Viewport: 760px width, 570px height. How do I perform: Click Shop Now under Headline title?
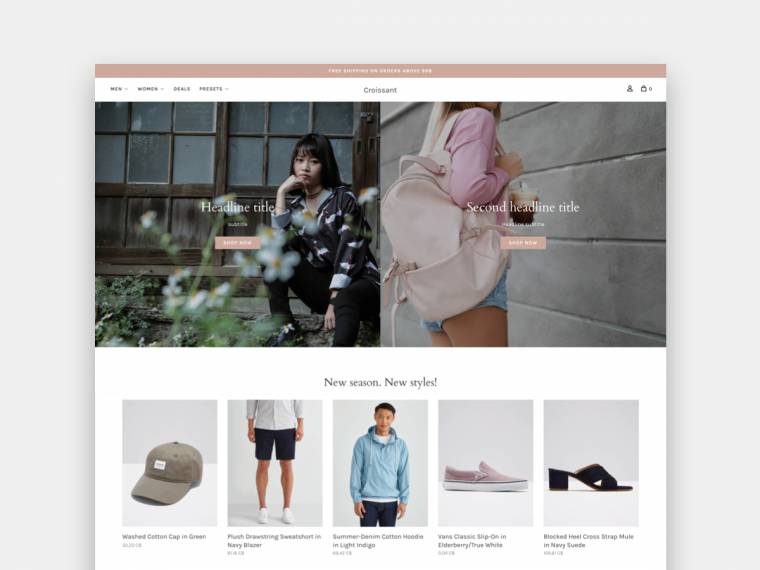(238, 243)
